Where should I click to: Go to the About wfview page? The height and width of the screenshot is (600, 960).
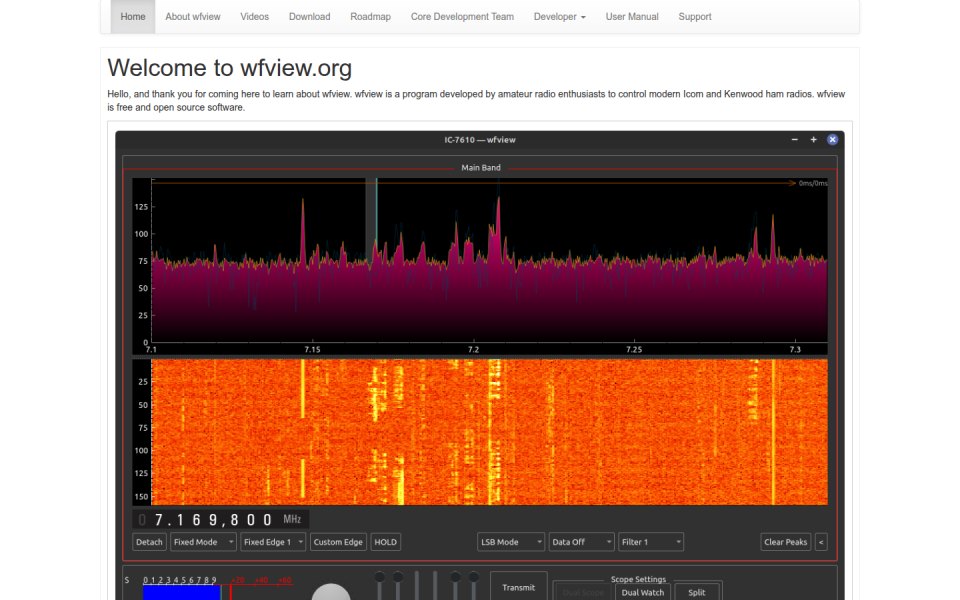[193, 17]
